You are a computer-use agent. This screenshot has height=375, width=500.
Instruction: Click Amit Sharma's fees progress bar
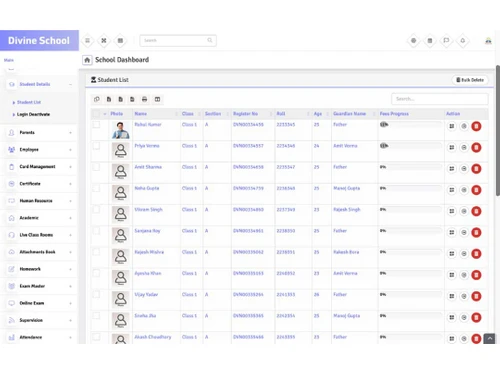(x=411, y=167)
